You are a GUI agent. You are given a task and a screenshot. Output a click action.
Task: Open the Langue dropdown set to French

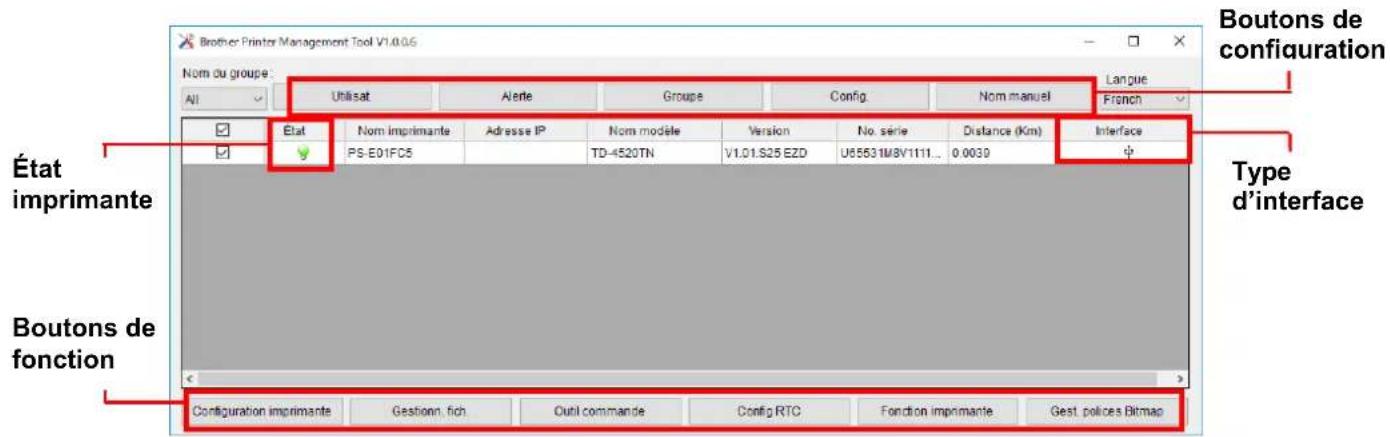click(1142, 100)
